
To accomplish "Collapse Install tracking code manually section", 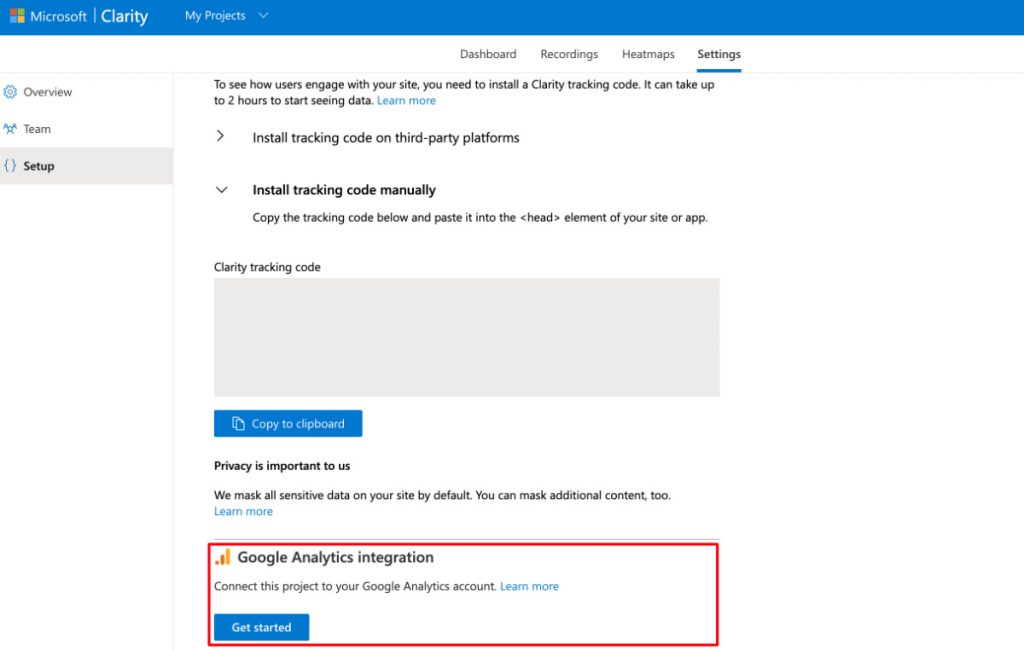I will point(221,190).
